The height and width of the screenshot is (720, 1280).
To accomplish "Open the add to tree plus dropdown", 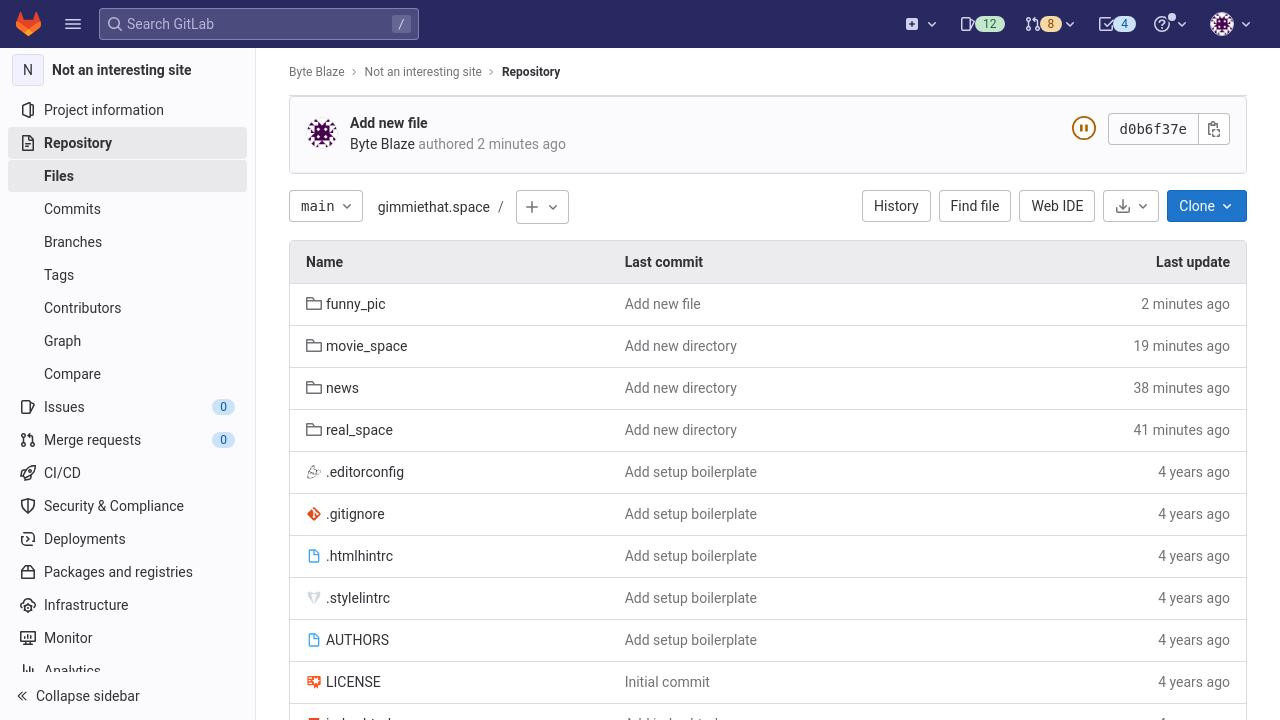I will click(542, 207).
